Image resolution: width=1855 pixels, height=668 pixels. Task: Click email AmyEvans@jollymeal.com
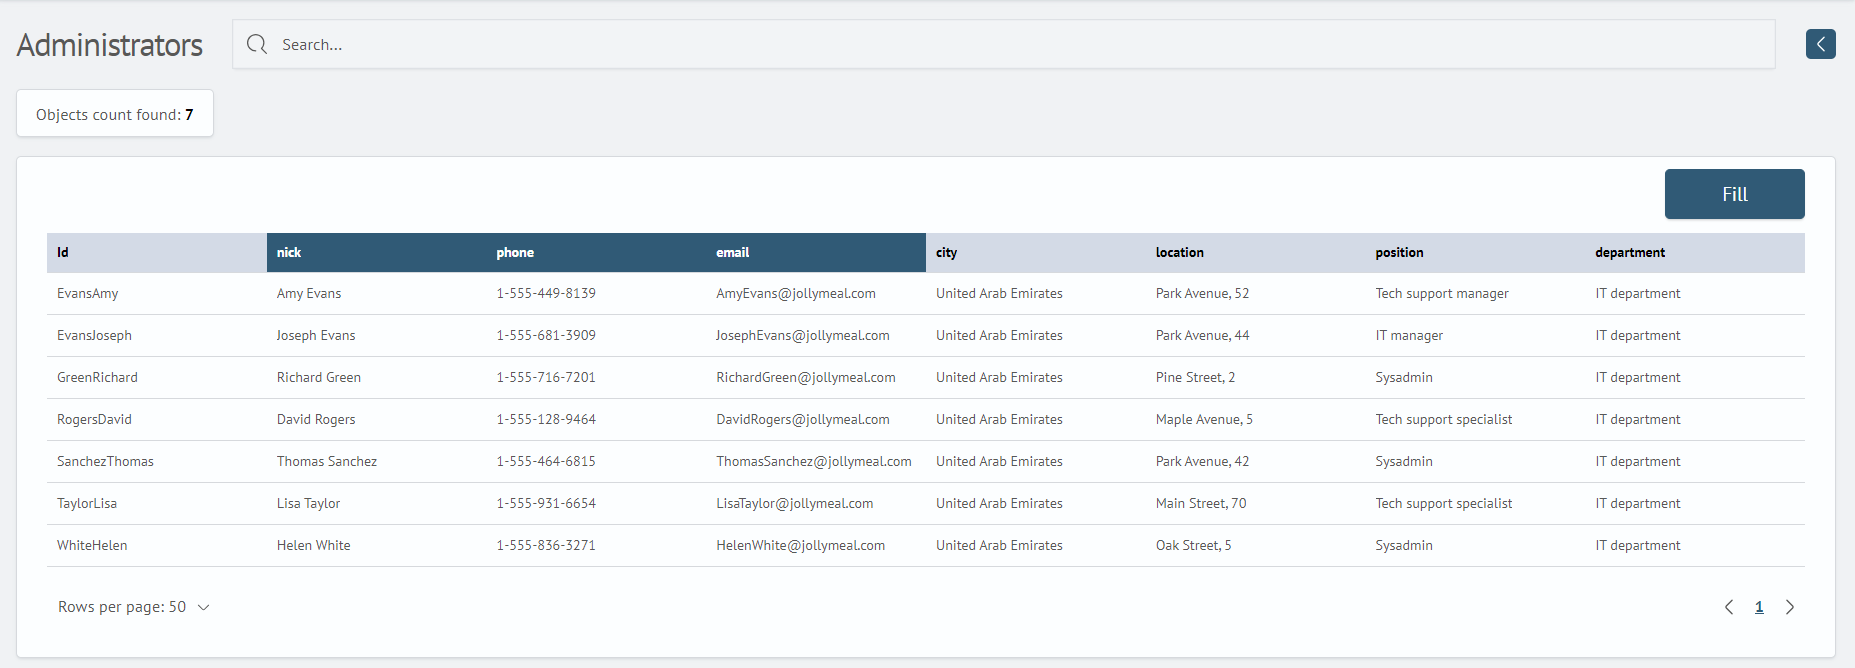796,293
